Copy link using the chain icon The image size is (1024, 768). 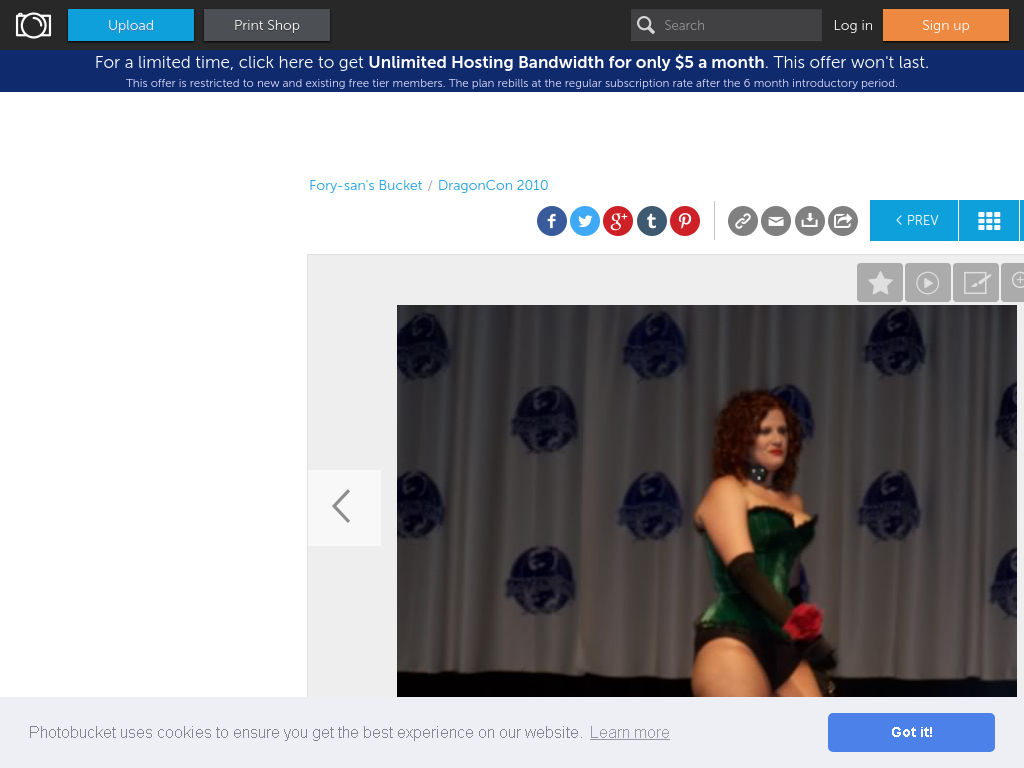tap(743, 221)
